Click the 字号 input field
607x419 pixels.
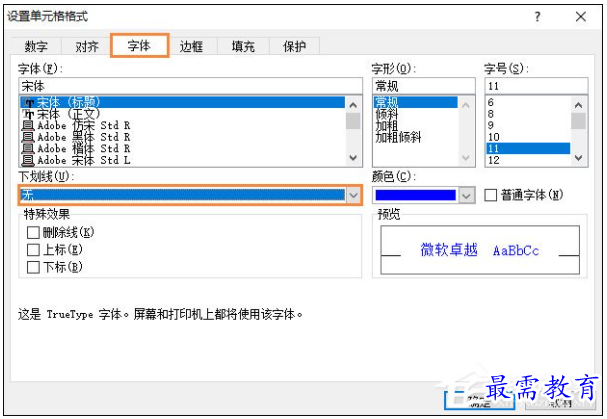tap(537, 86)
